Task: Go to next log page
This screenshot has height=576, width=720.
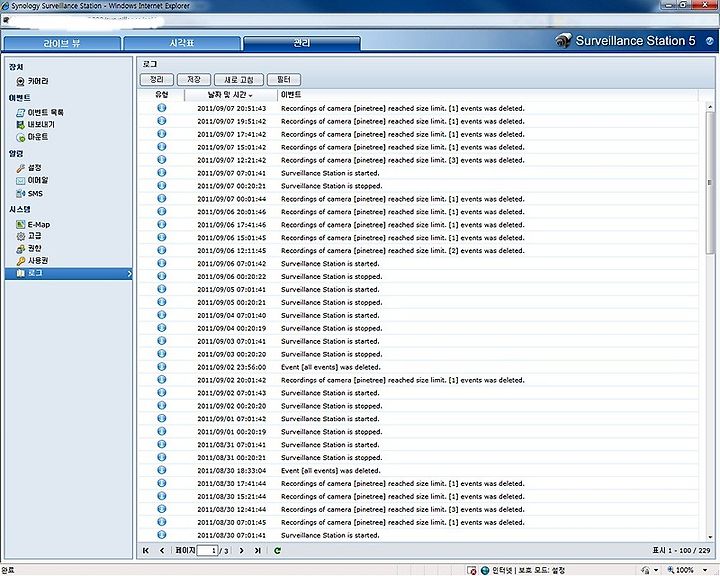Action: [x=242, y=550]
